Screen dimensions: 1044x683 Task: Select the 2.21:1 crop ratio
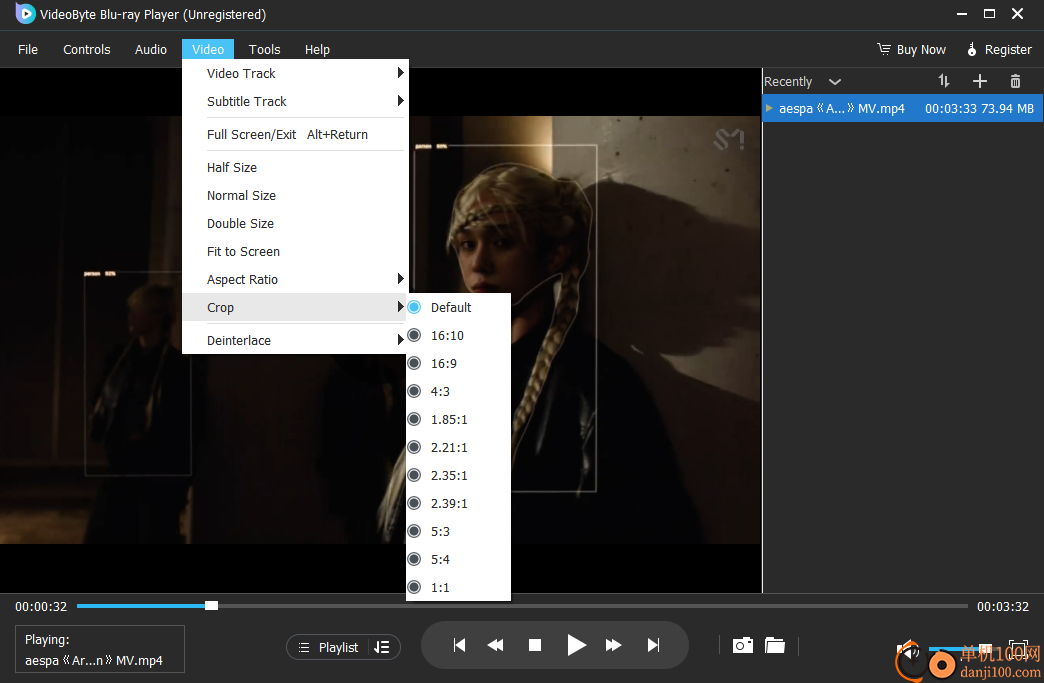tap(458, 447)
